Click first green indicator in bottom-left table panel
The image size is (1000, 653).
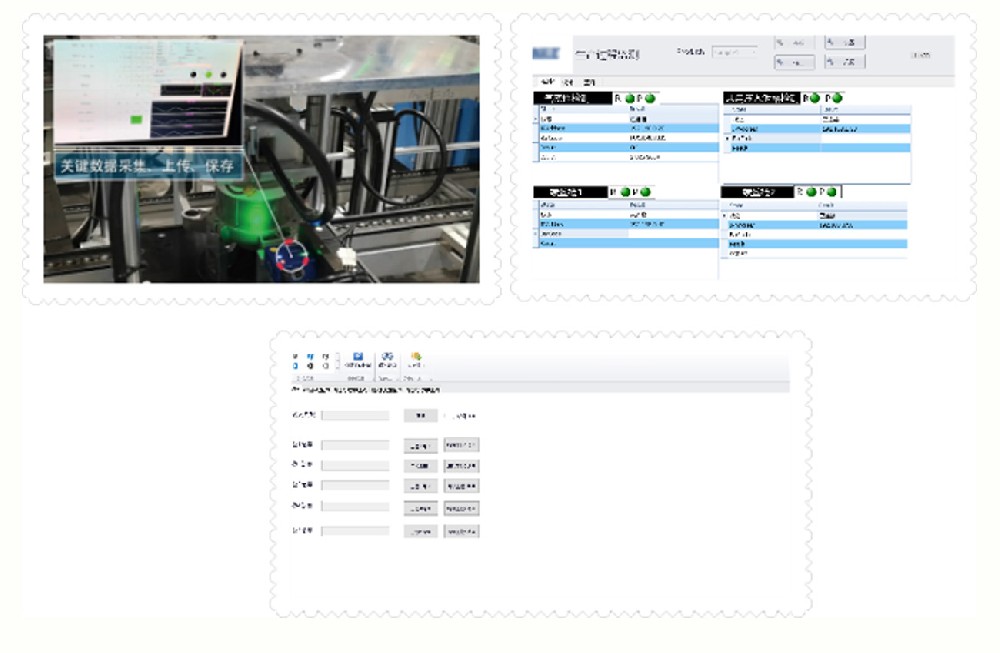(626, 192)
